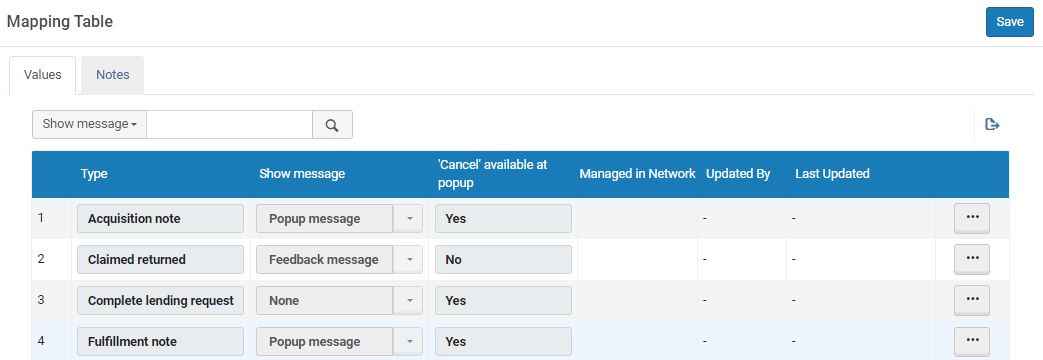
Task: Click the search magnifier icon button
Action: pyautogui.click(x=333, y=124)
